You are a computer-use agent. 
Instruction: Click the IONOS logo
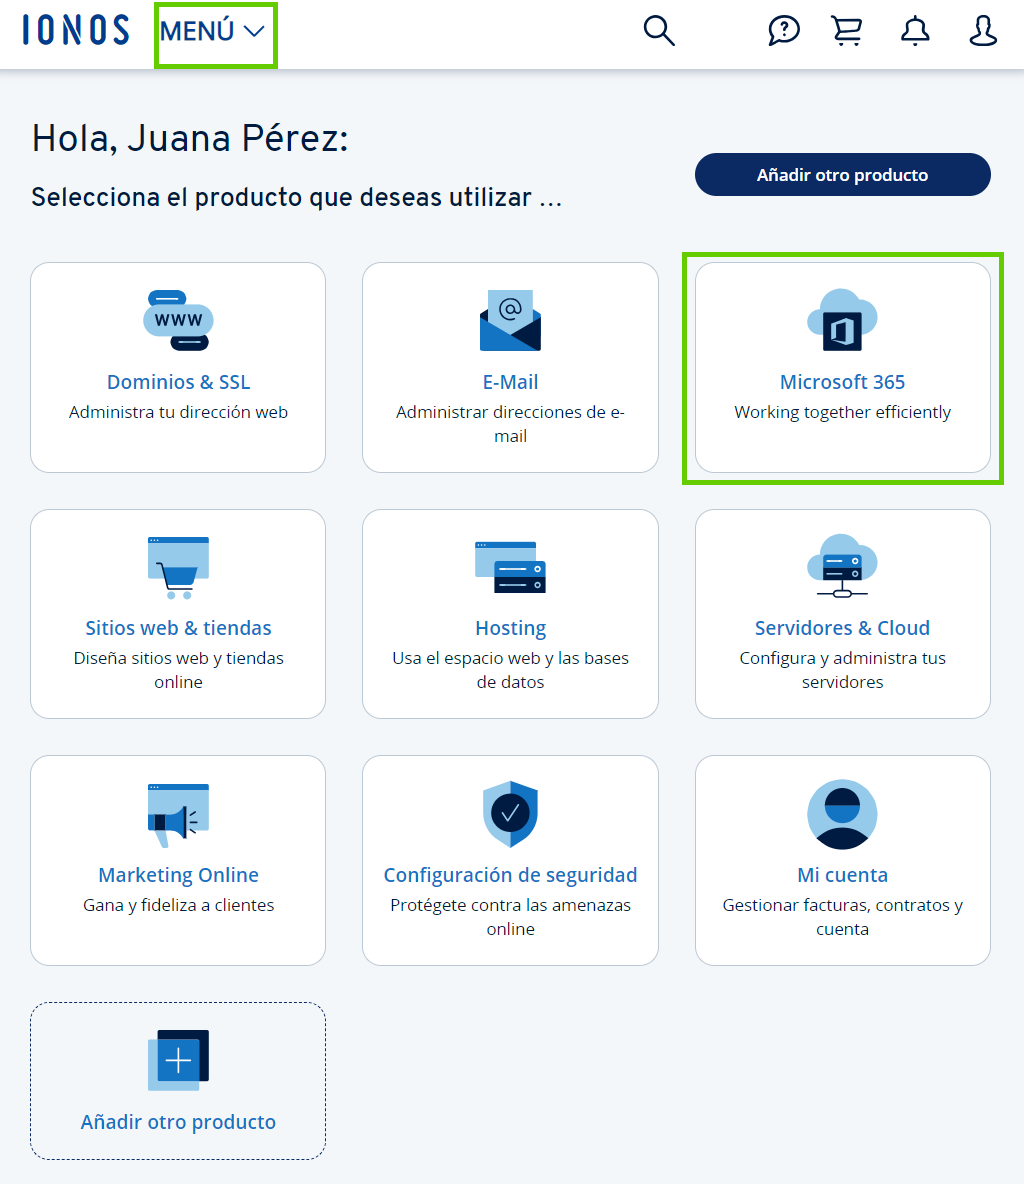[76, 30]
